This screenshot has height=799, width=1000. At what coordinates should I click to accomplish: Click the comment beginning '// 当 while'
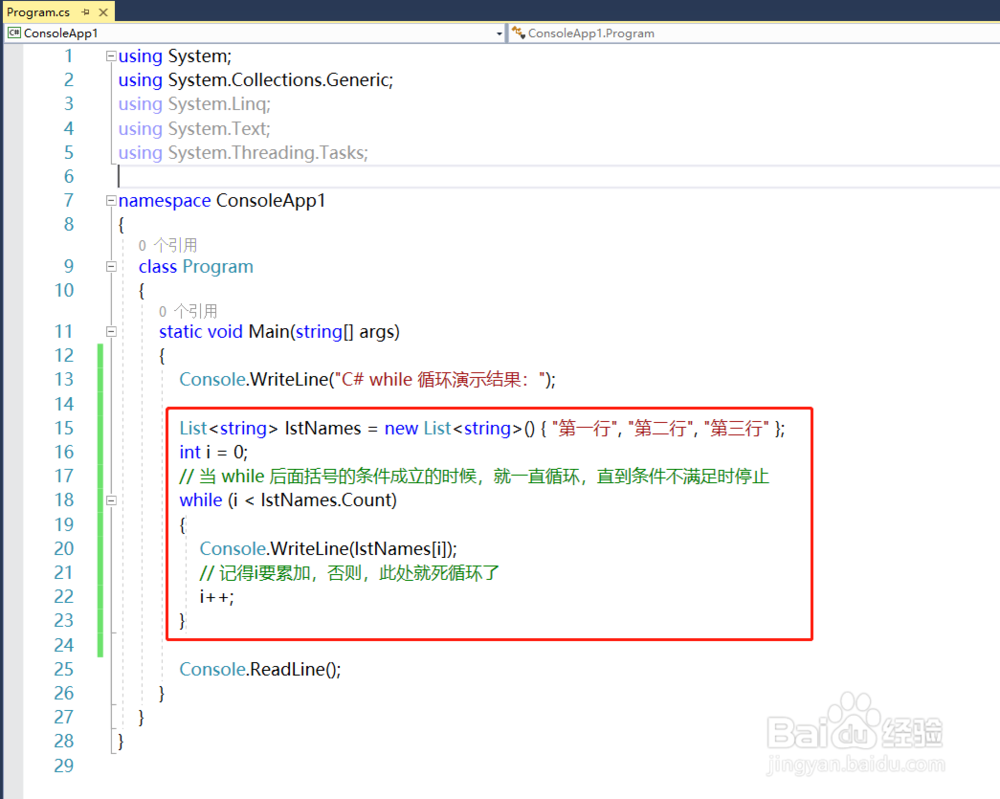pyautogui.click(x=474, y=476)
